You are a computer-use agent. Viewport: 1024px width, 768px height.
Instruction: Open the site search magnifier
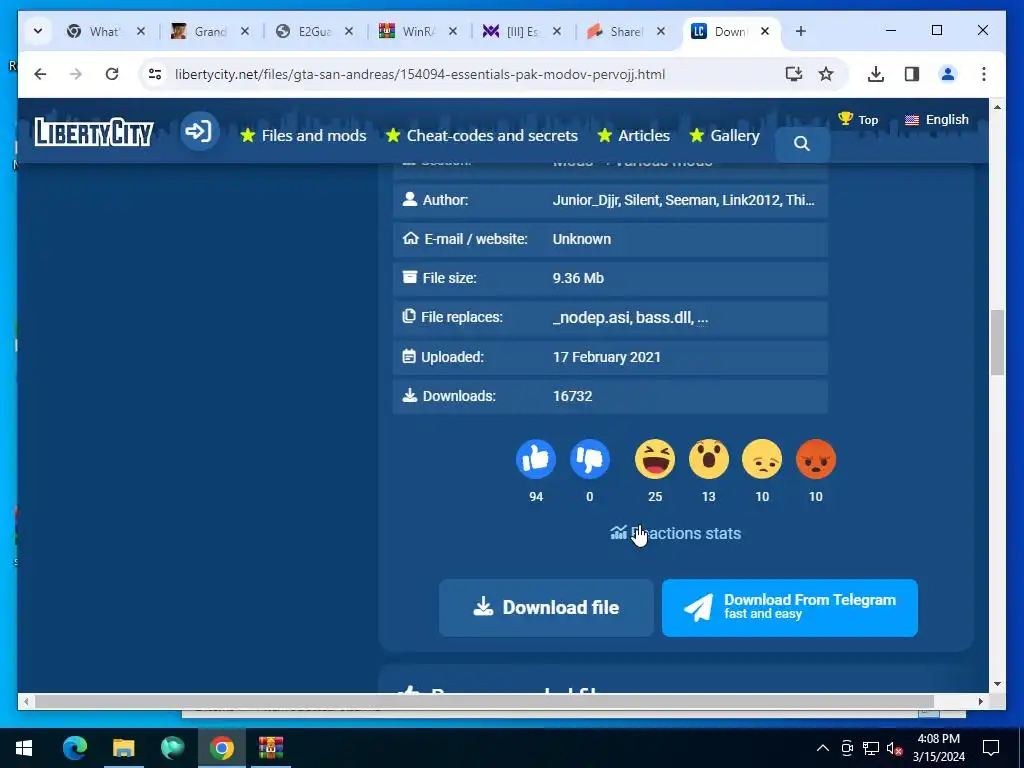[802, 144]
